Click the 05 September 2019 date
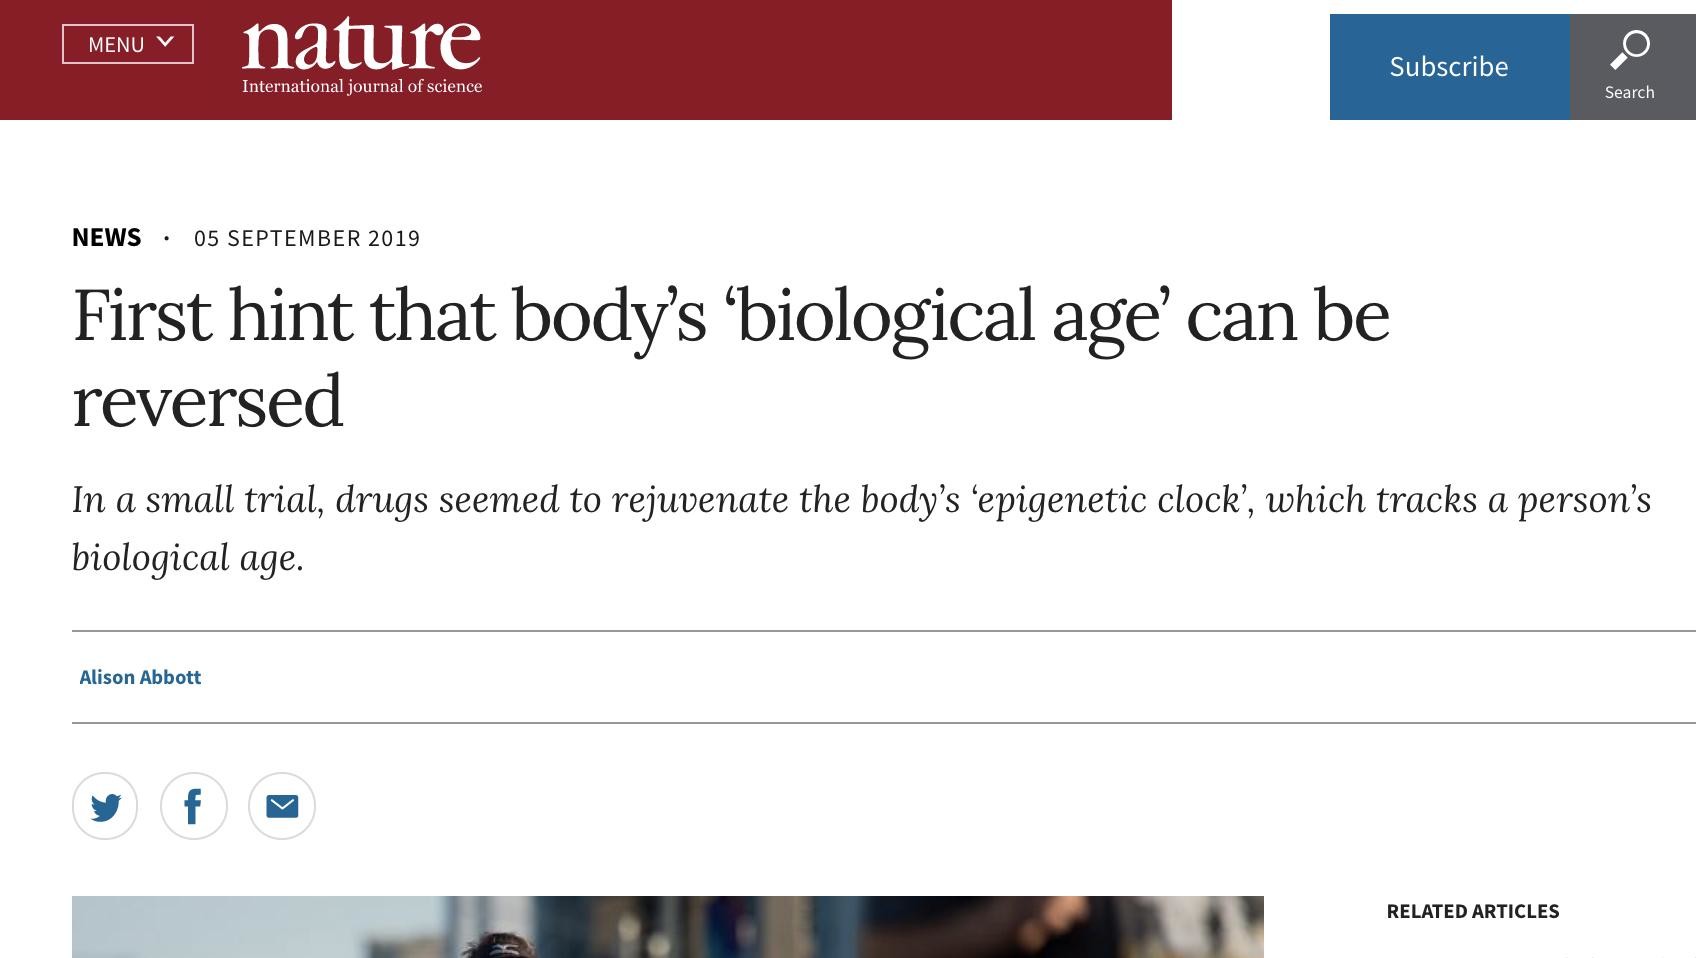Image resolution: width=1696 pixels, height=958 pixels. [x=307, y=238]
